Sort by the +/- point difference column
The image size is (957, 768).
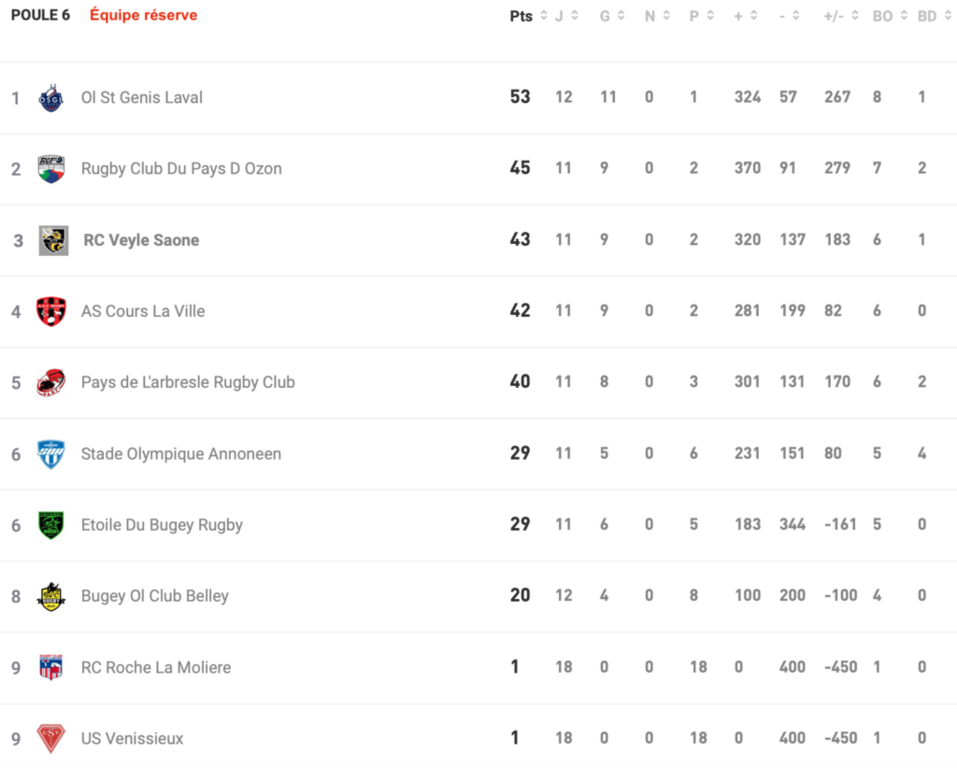pyautogui.click(x=842, y=16)
